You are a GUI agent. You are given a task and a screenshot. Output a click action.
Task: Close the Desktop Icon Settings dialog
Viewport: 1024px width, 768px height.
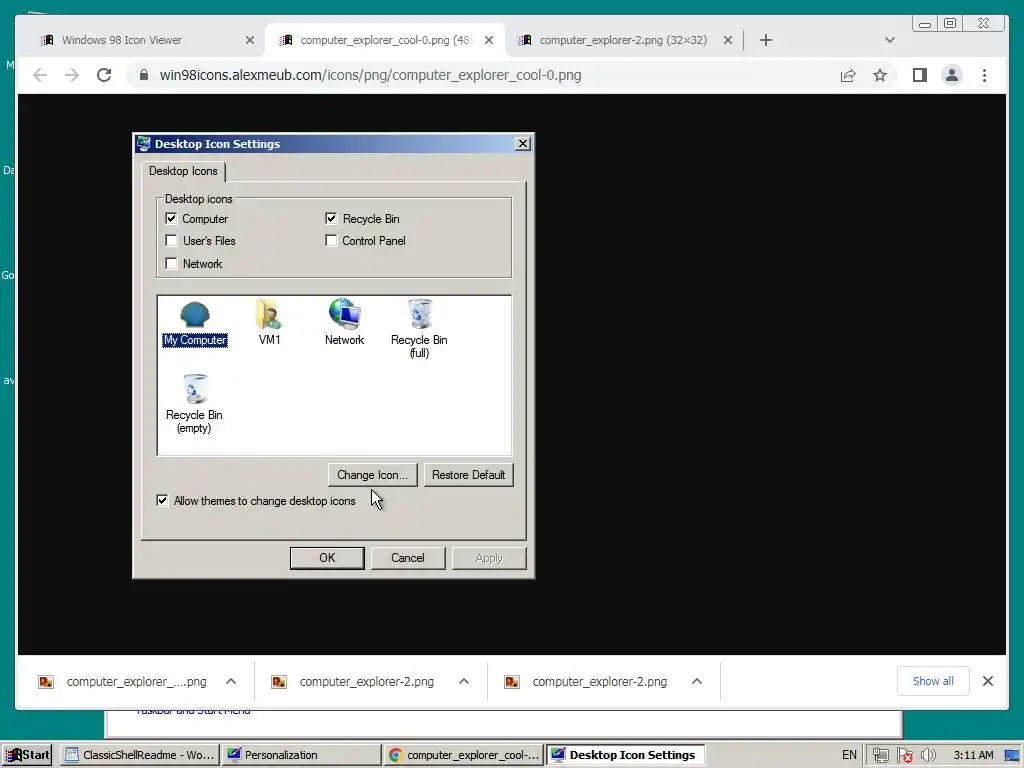tap(522, 144)
